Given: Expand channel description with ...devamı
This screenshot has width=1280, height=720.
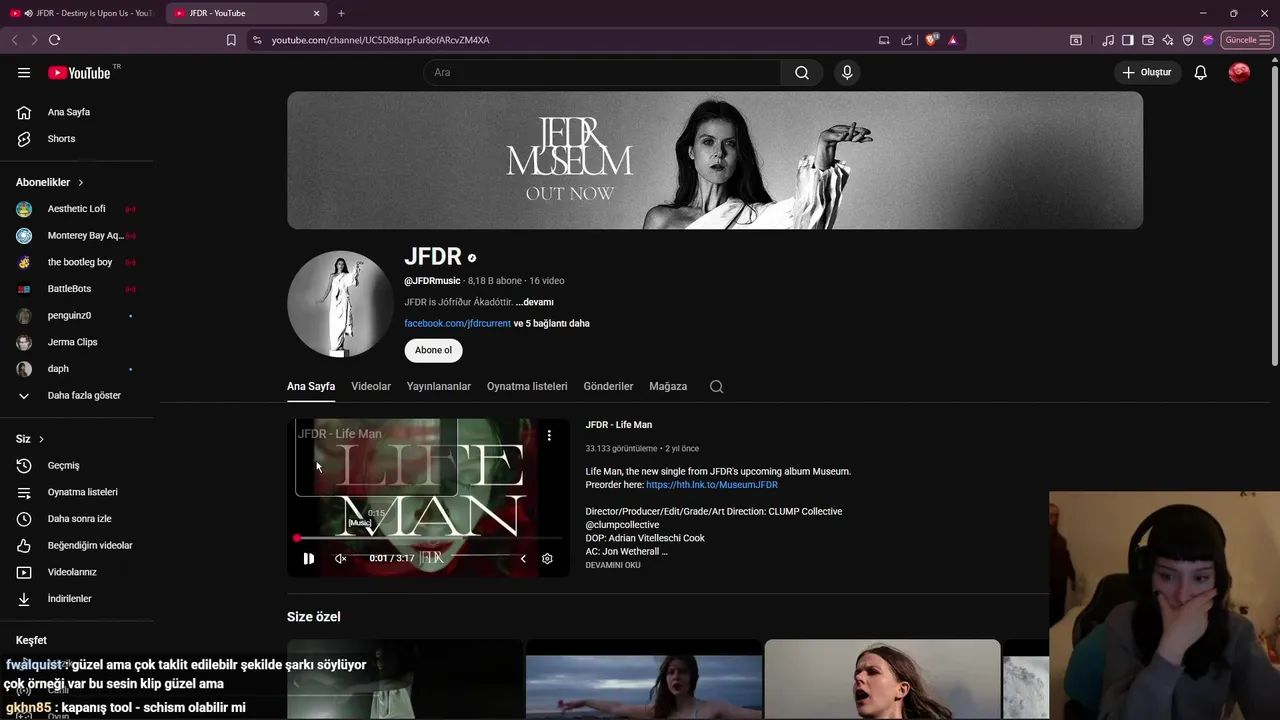Looking at the screenshot, I should pos(535,302).
